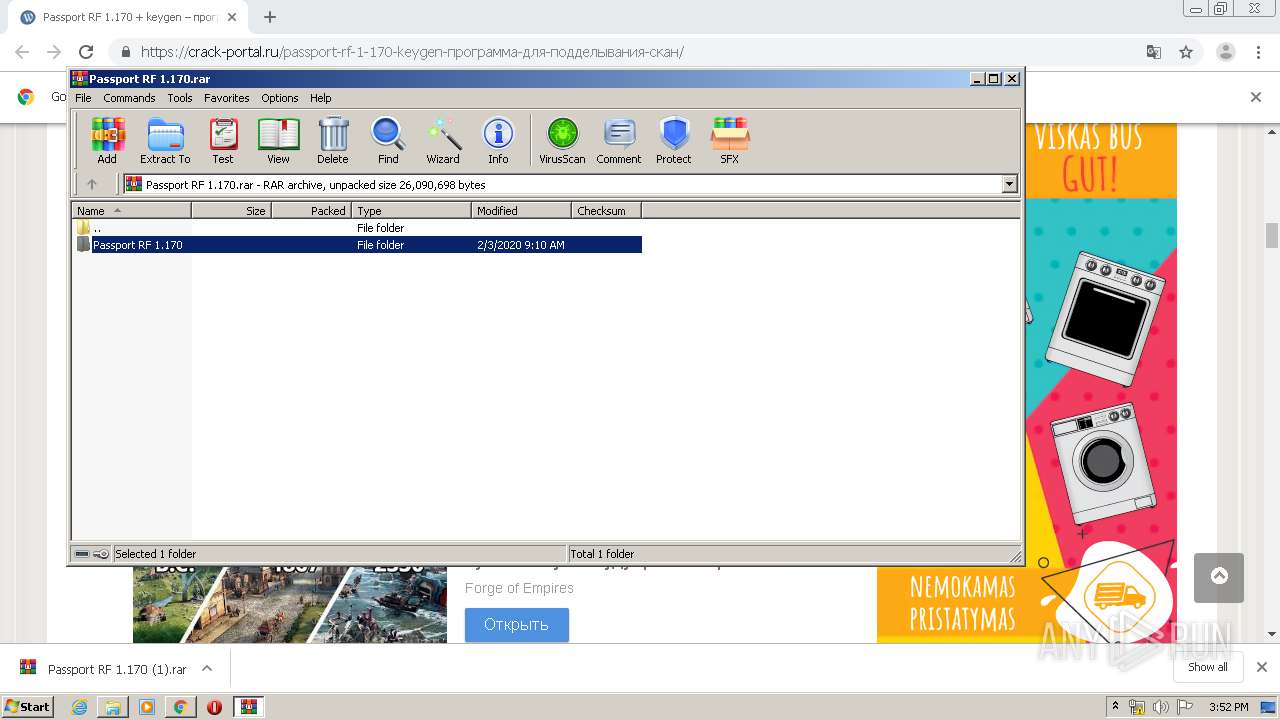
Task: Click the View file icon
Action: tap(278, 140)
